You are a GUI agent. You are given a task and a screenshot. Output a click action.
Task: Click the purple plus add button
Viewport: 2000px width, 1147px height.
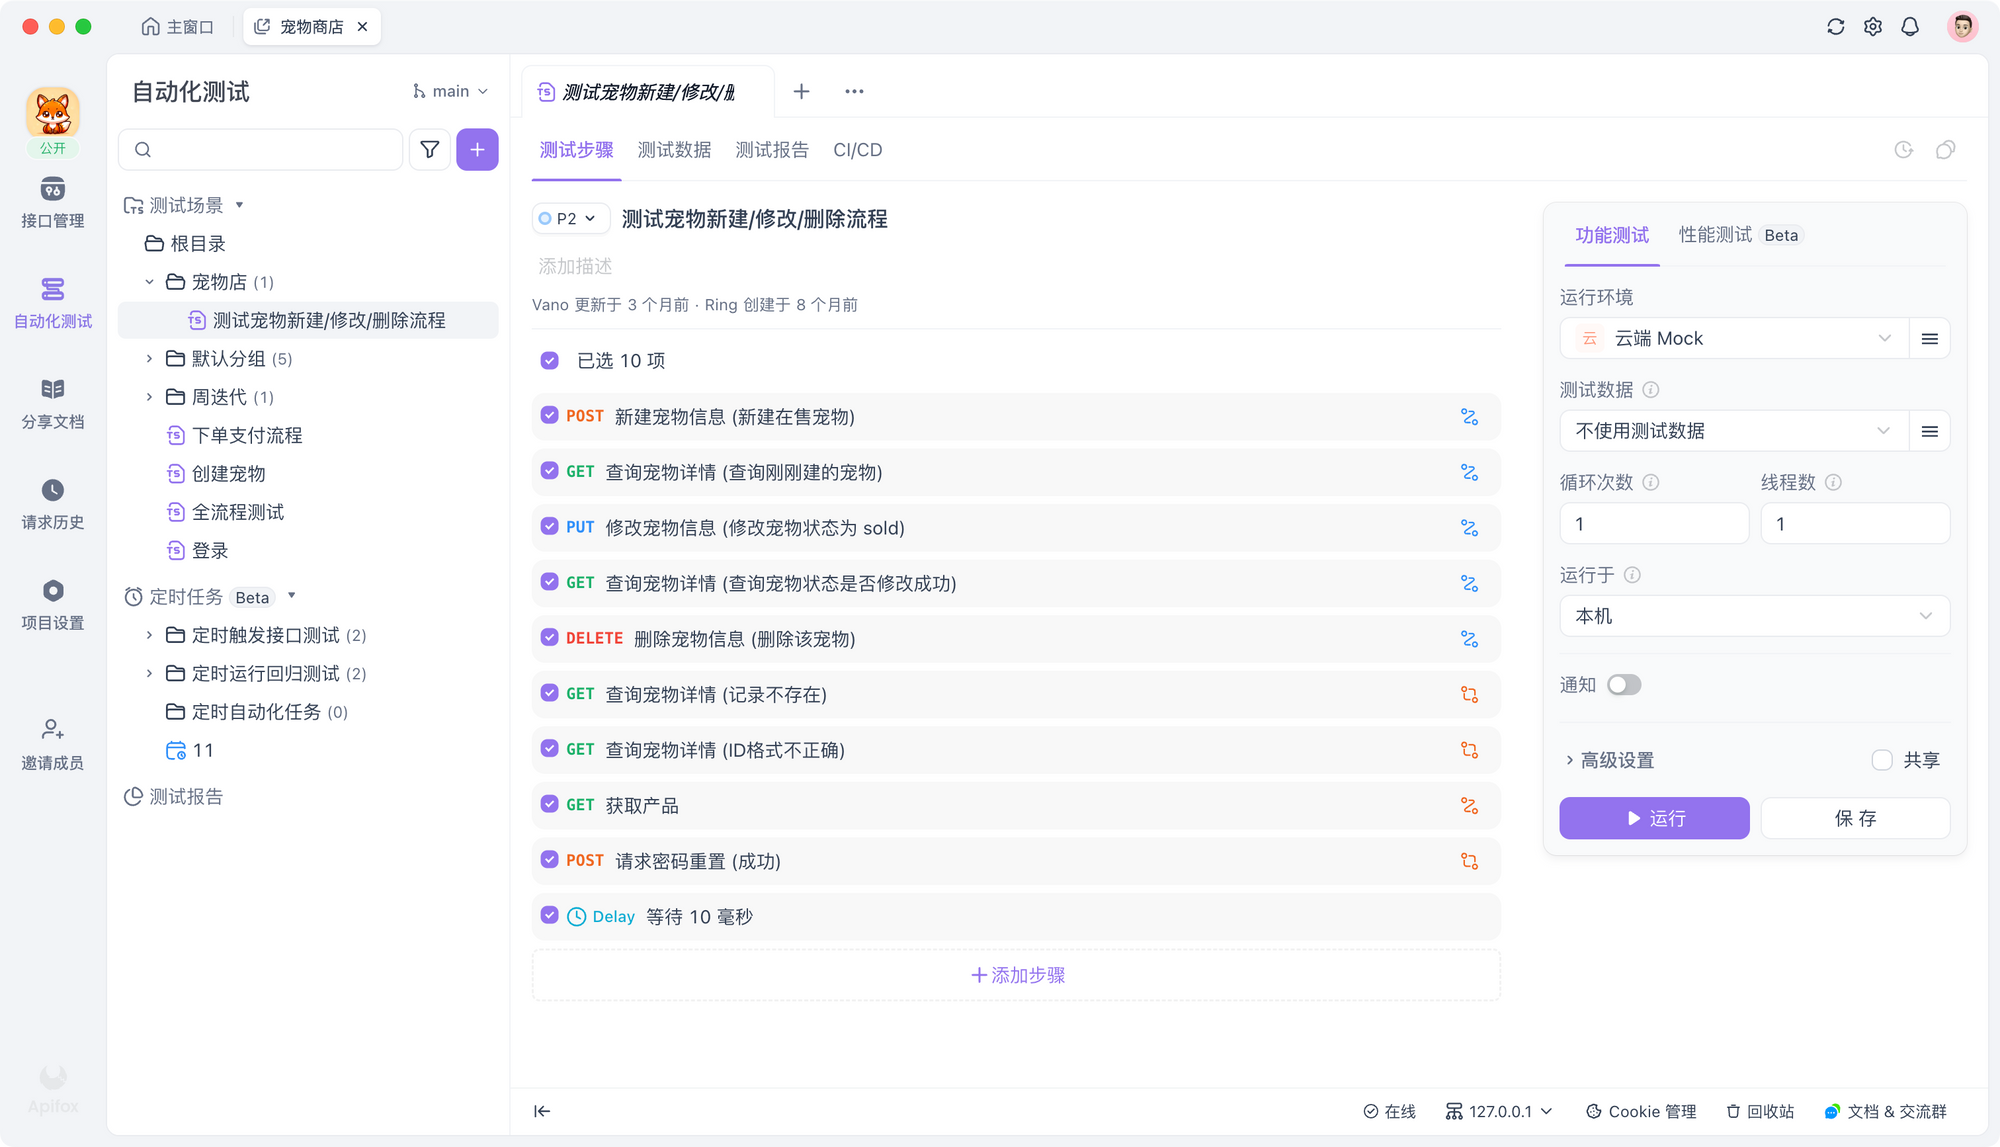point(477,149)
